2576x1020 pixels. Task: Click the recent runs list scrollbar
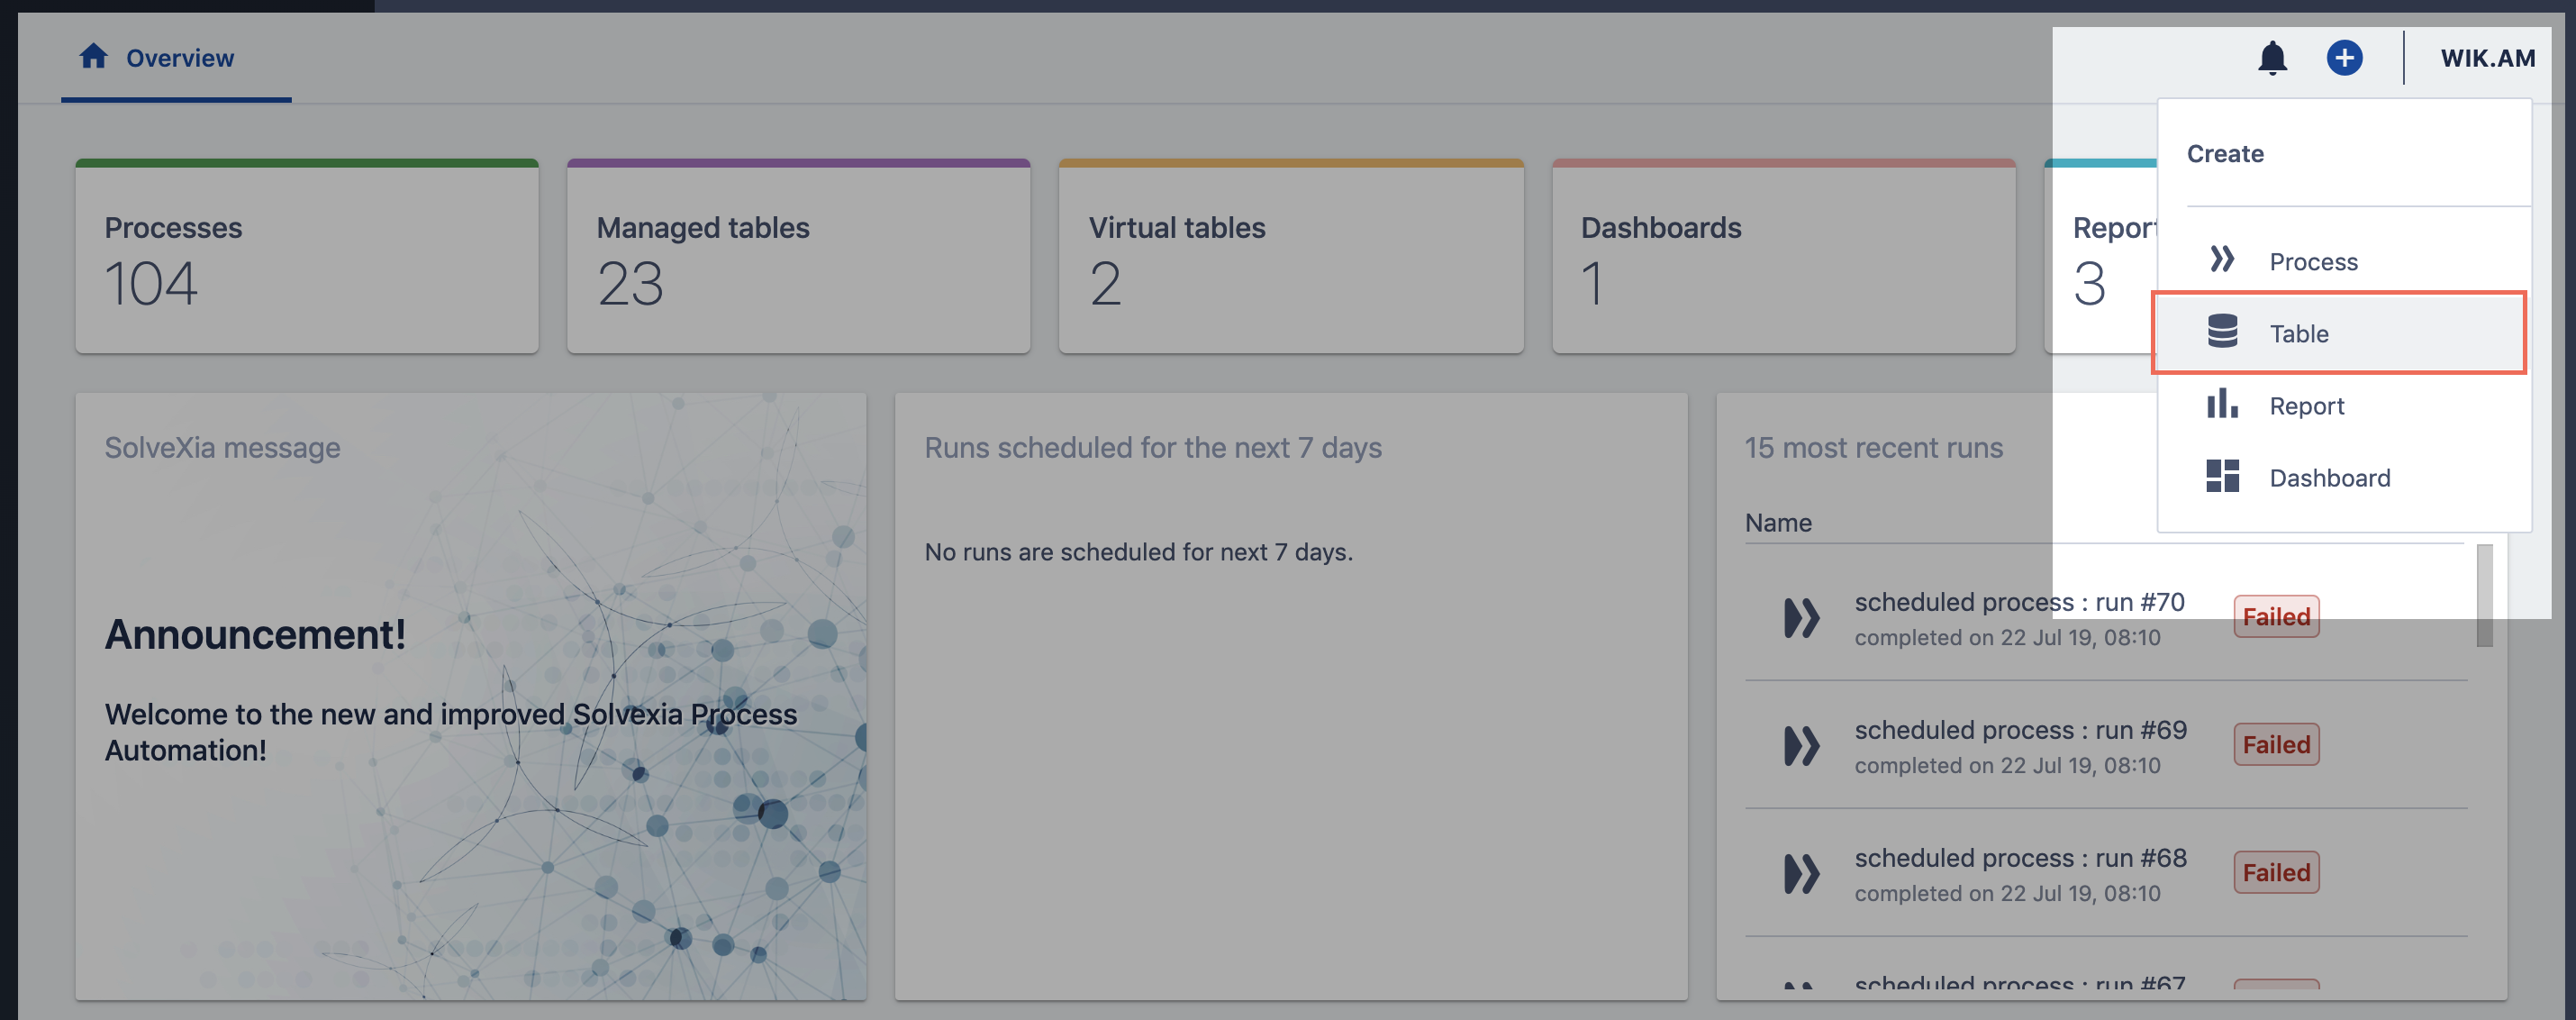[x=2483, y=596]
